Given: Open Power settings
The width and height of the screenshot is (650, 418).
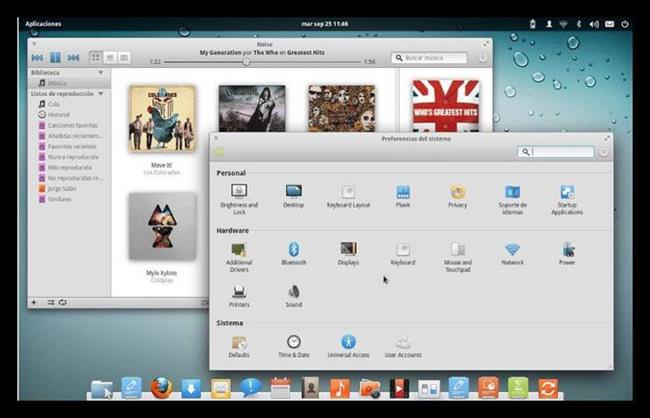Looking at the screenshot, I should tap(567, 253).
